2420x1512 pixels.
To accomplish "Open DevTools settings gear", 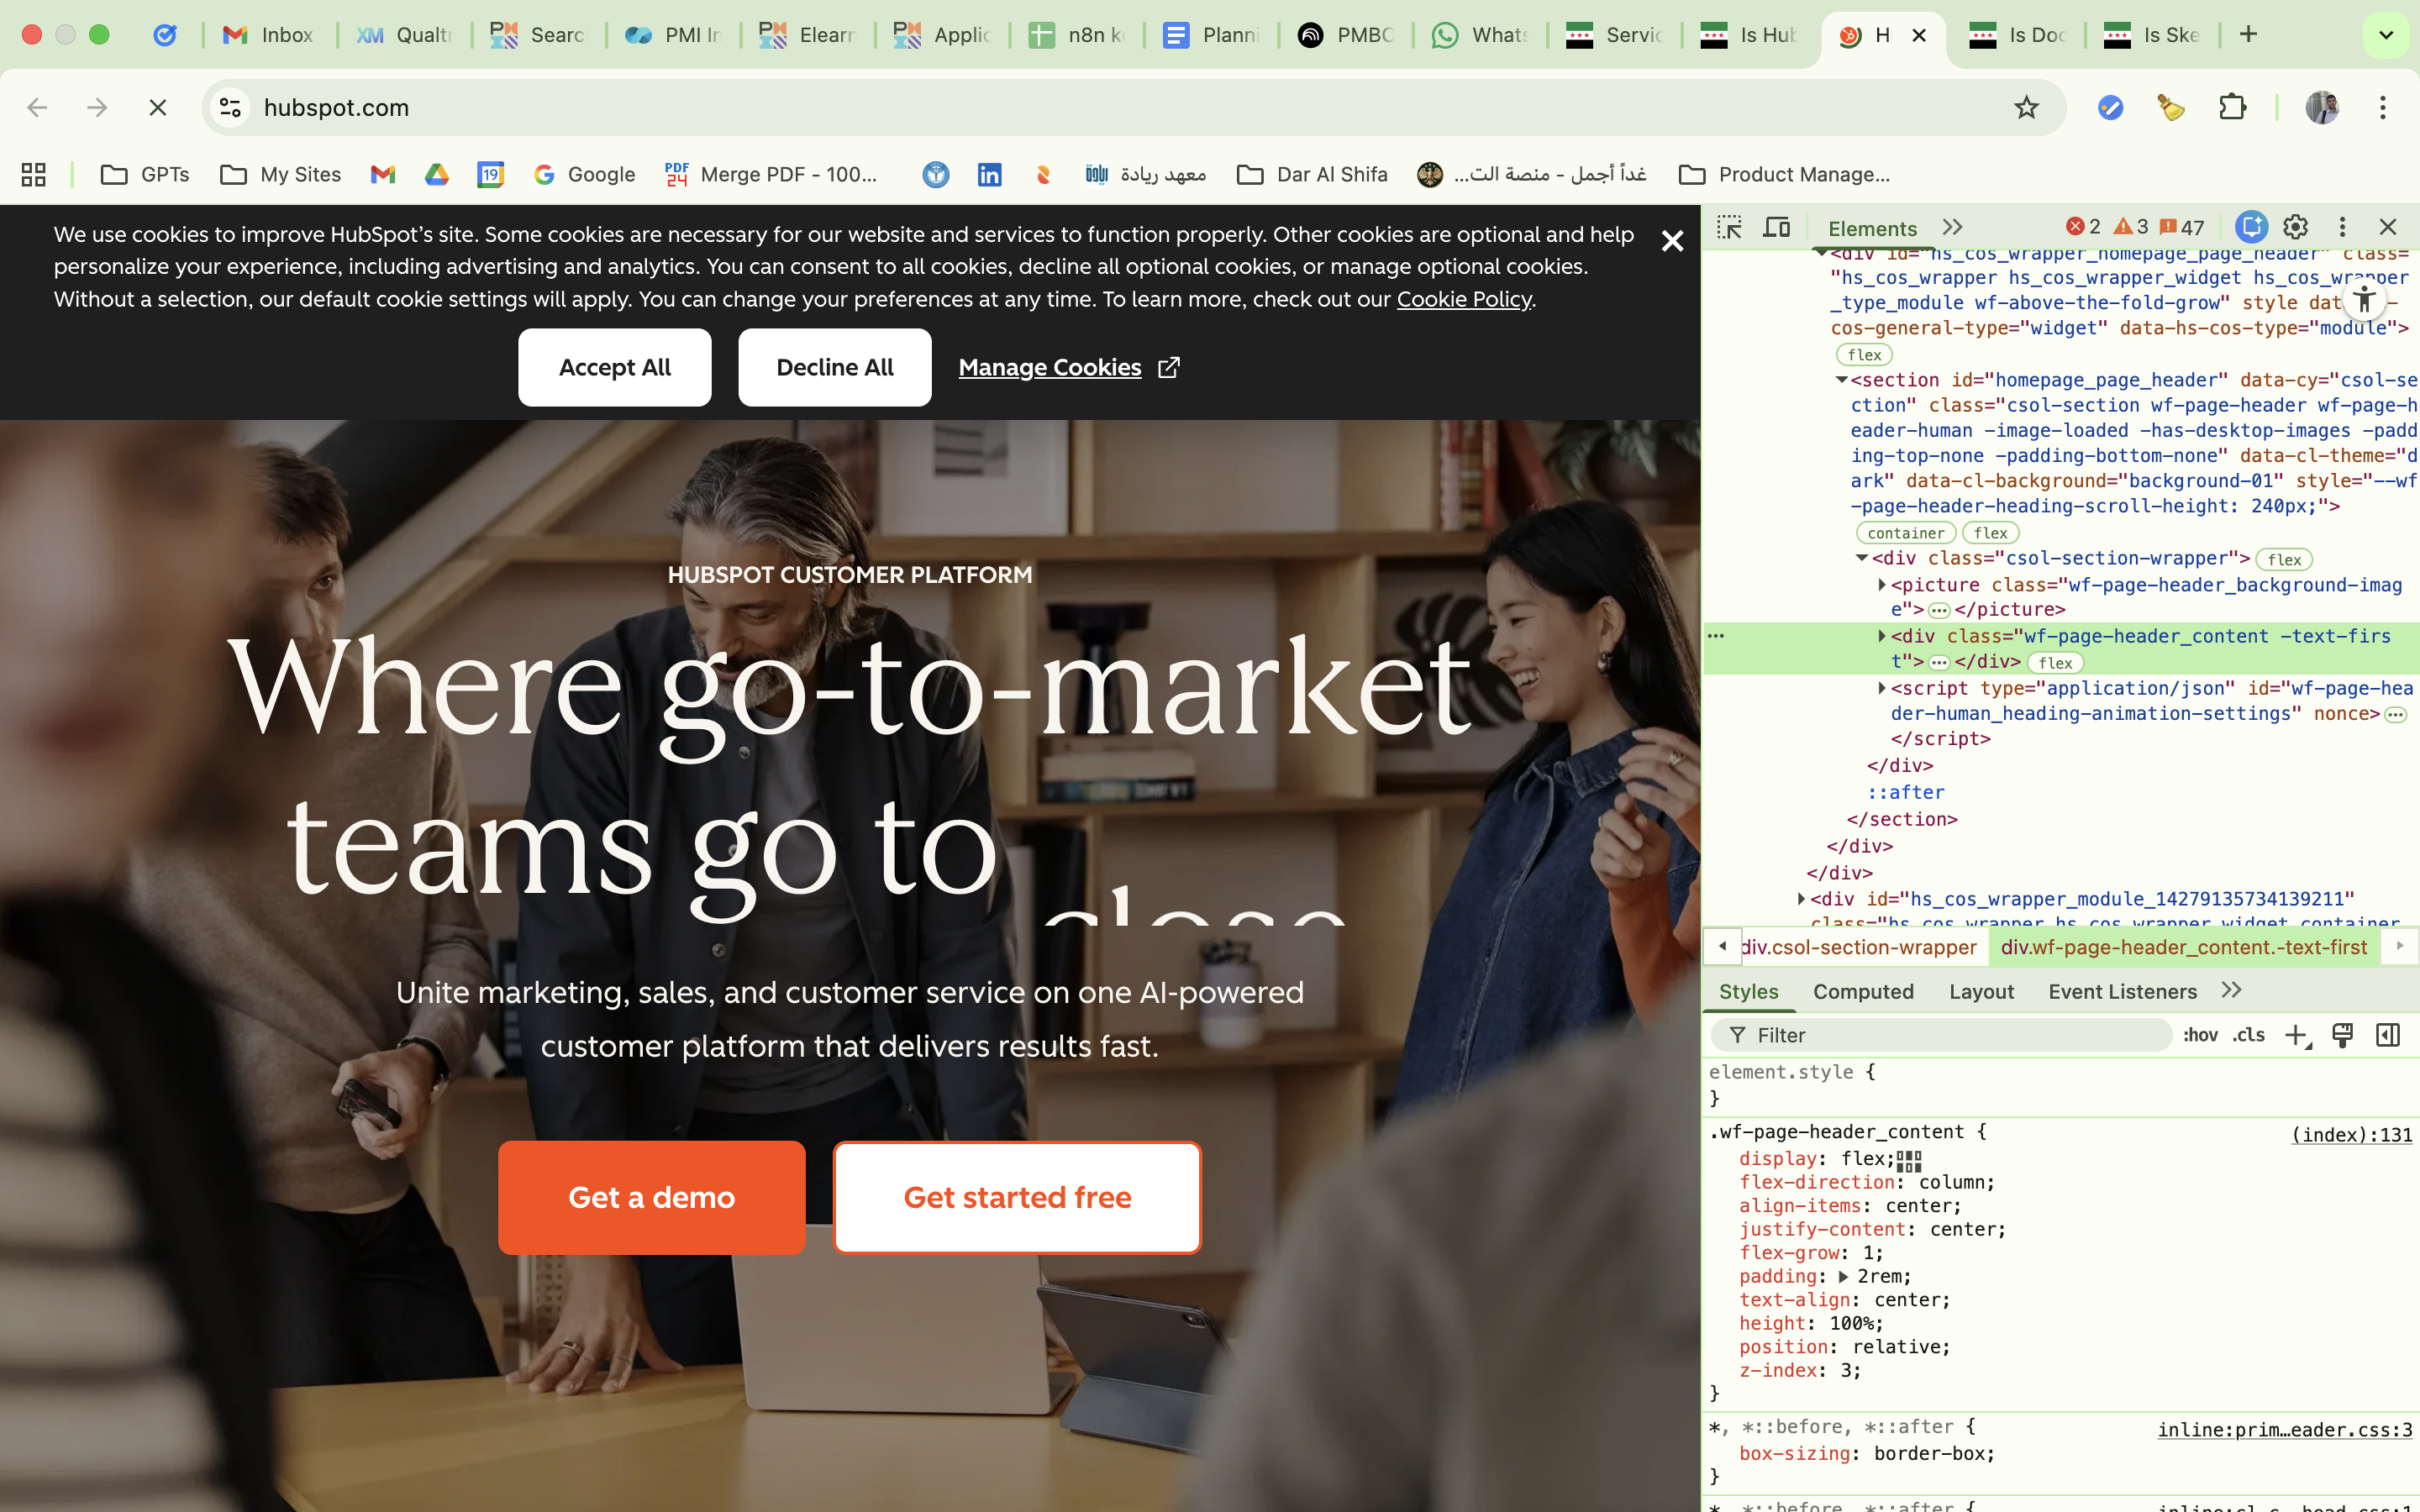I will tap(2295, 227).
